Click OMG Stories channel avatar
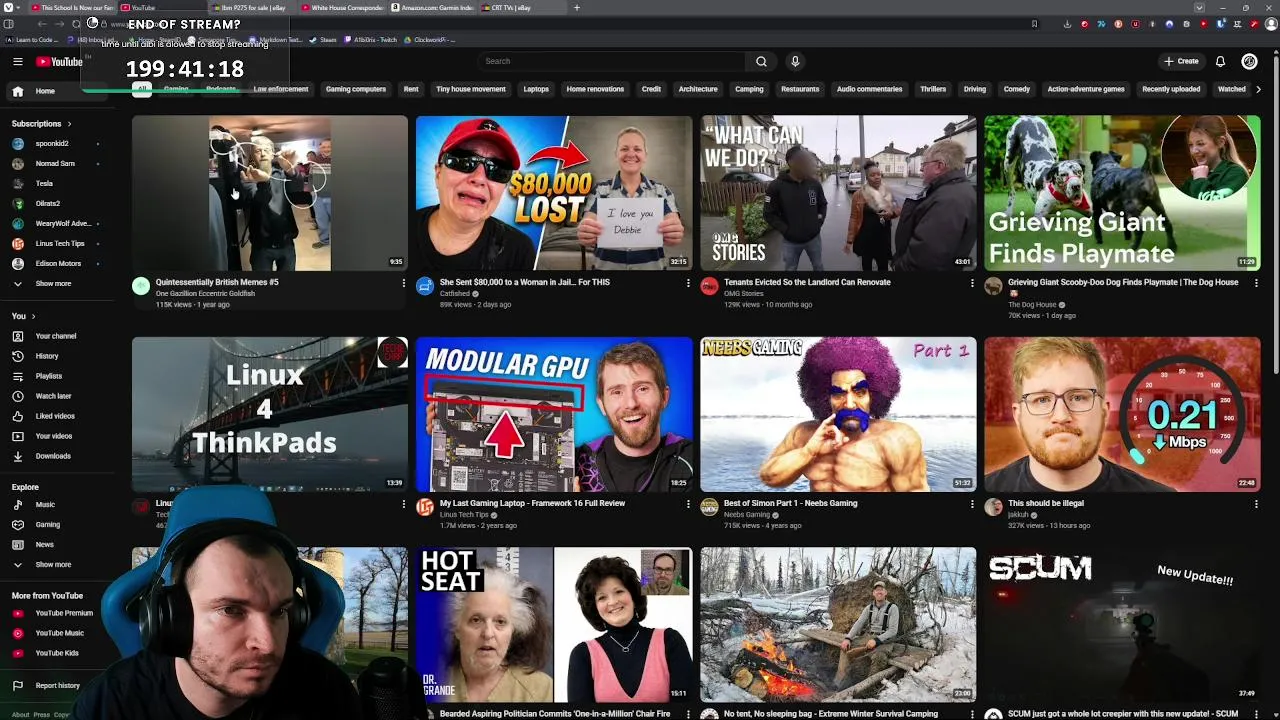This screenshot has width=1280, height=720. pyautogui.click(x=709, y=287)
